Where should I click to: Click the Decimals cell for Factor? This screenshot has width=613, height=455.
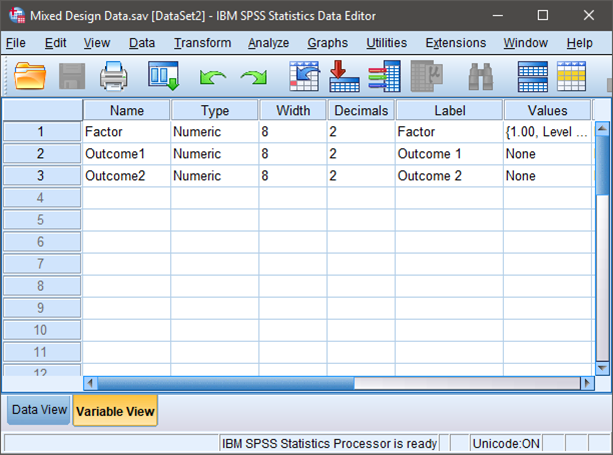[x=361, y=131]
